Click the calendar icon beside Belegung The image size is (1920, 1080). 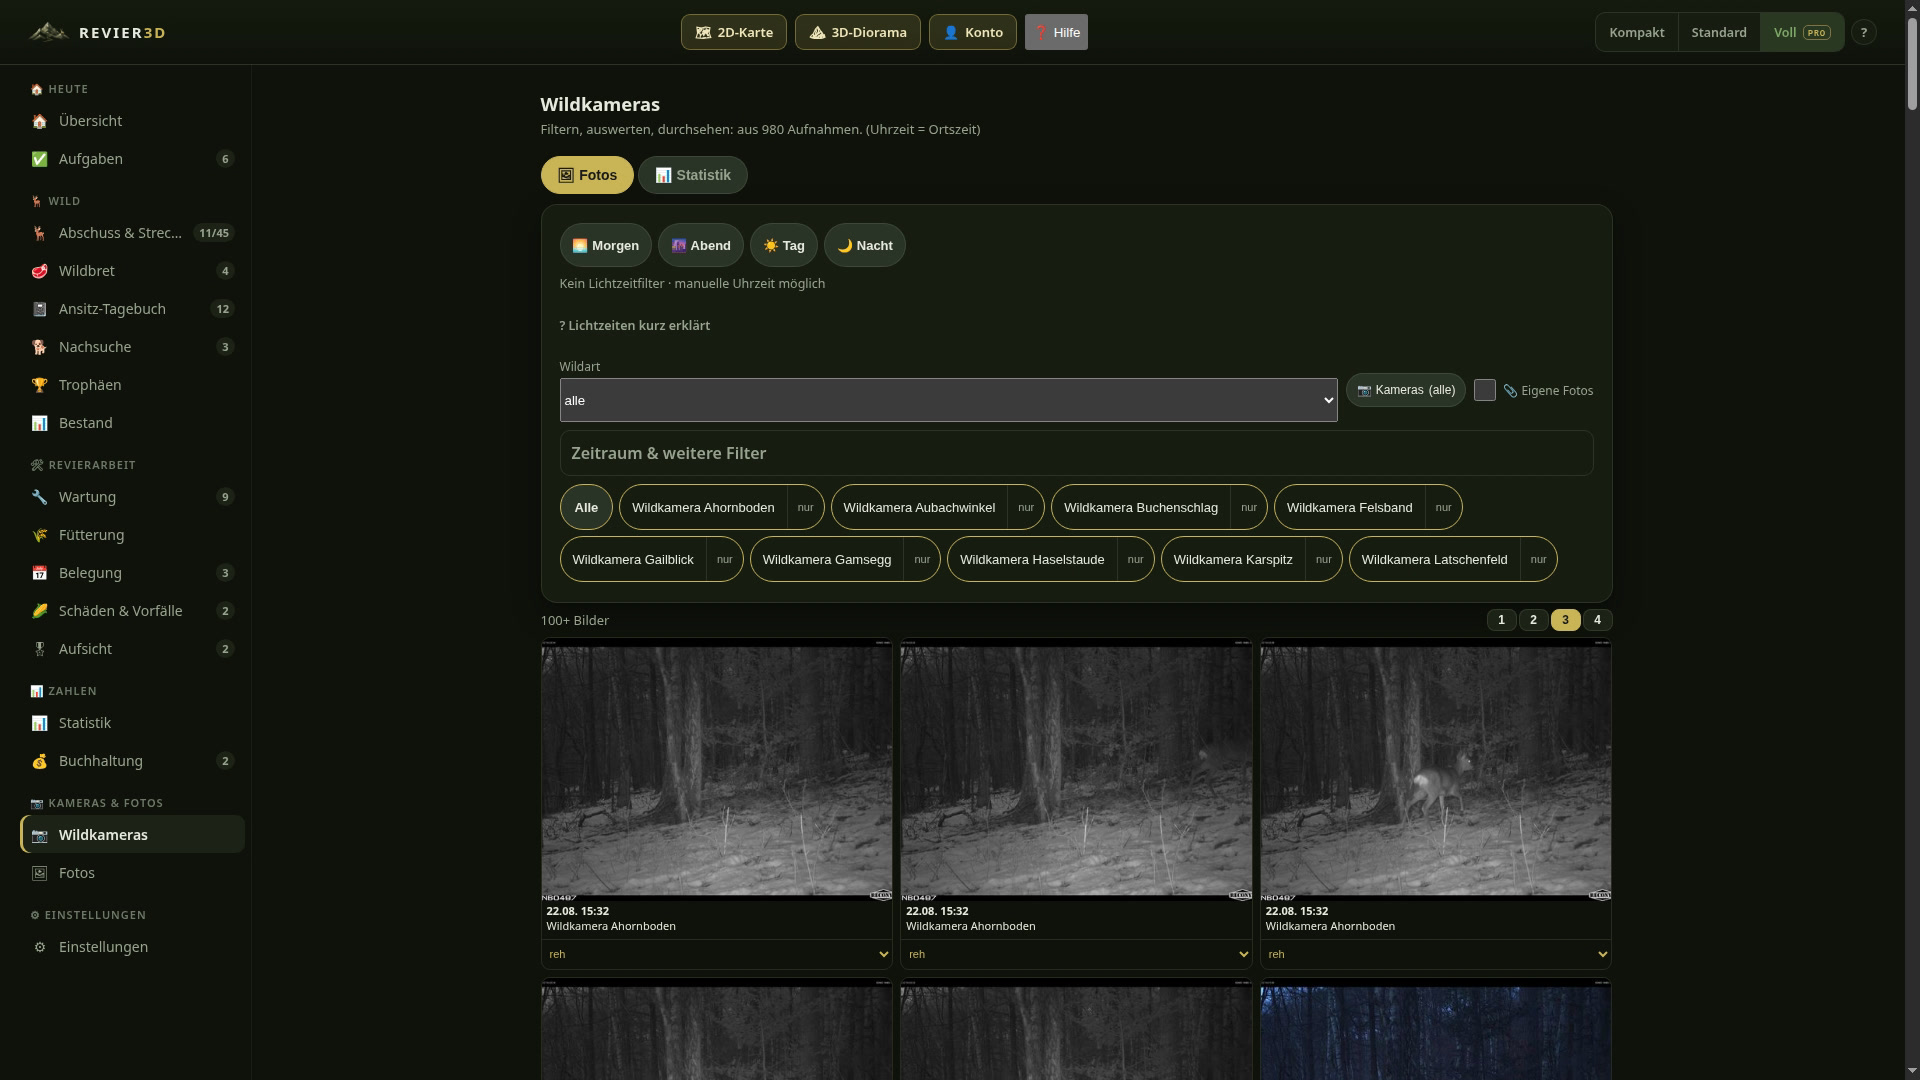pos(39,573)
